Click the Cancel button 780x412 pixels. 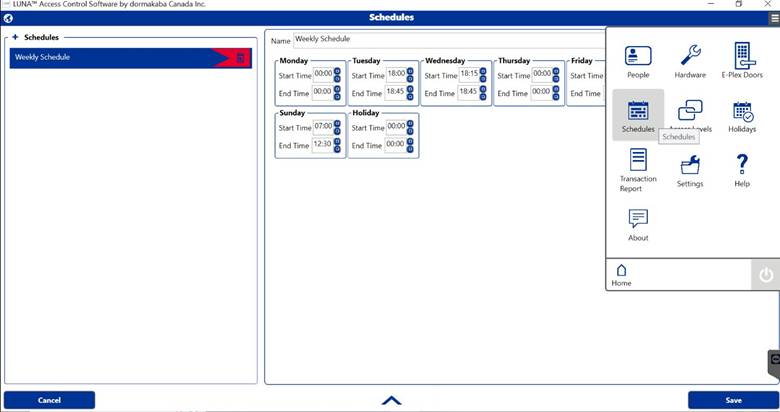(49, 400)
